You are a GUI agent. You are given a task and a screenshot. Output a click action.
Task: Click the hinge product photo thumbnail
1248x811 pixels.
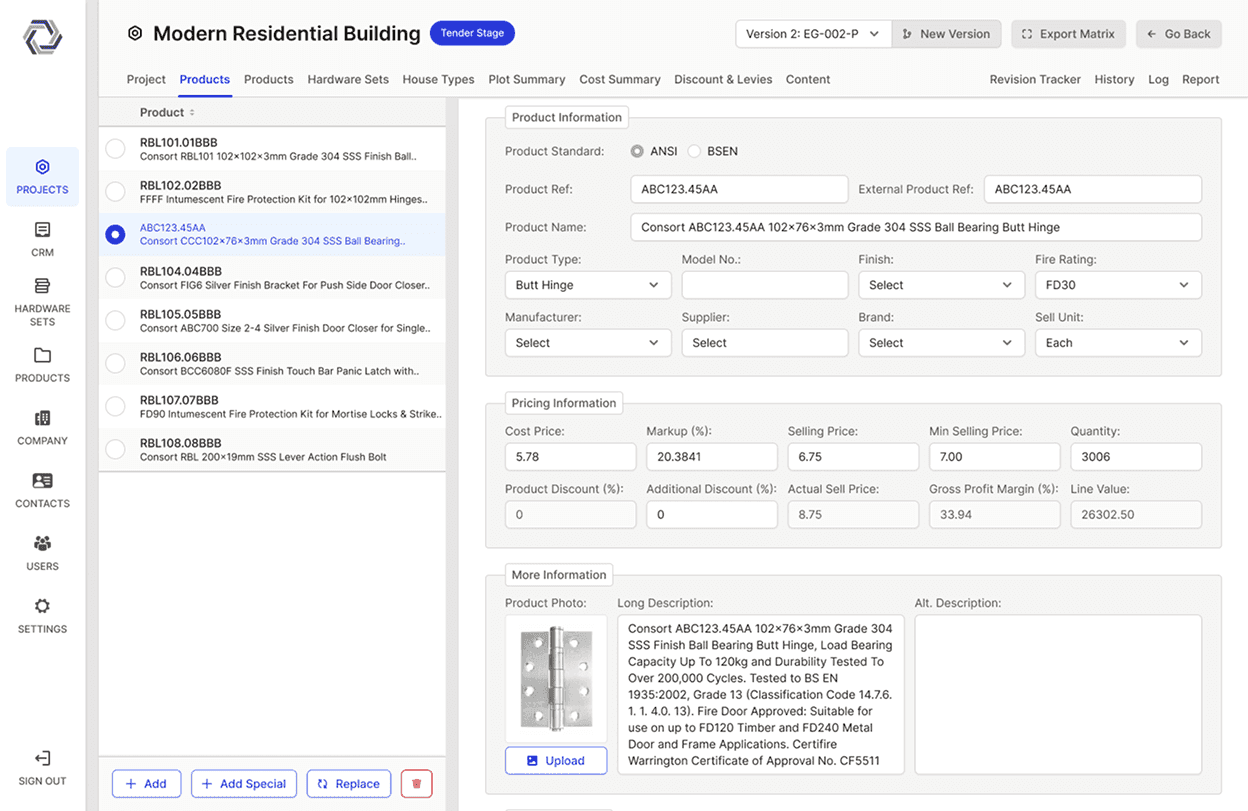pyautogui.click(x=556, y=678)
